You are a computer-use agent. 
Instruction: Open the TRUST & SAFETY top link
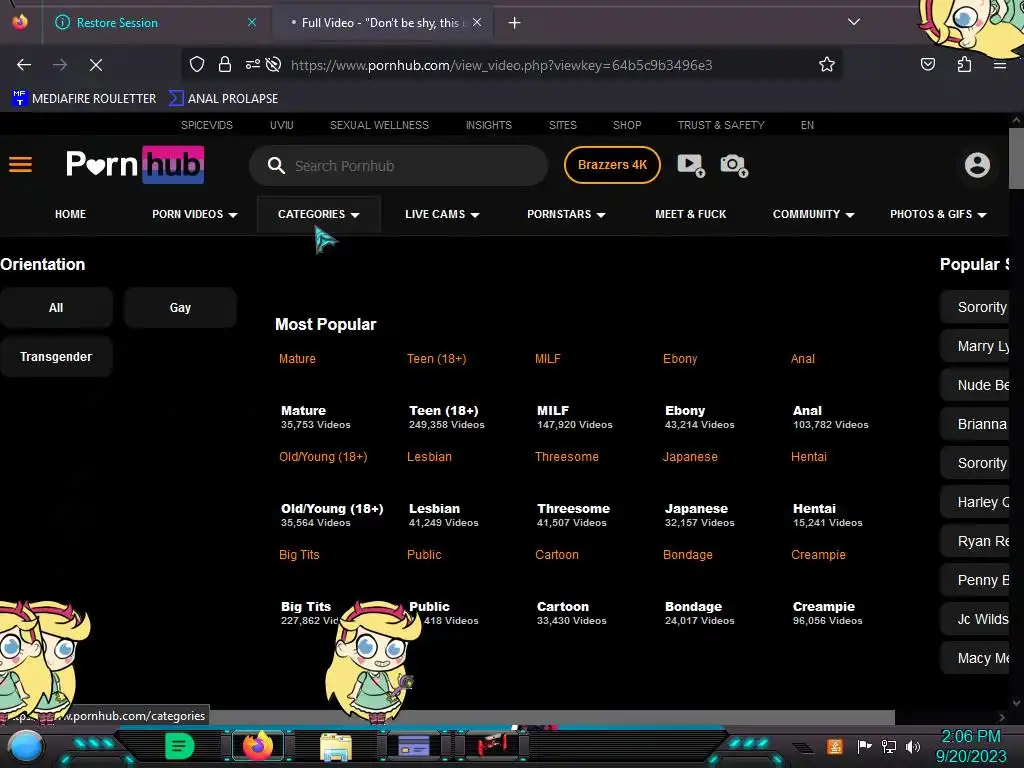coord(721,125)
